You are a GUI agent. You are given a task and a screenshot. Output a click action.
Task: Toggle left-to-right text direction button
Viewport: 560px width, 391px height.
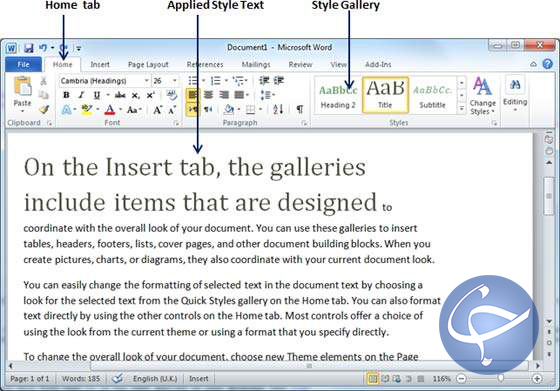193,109
